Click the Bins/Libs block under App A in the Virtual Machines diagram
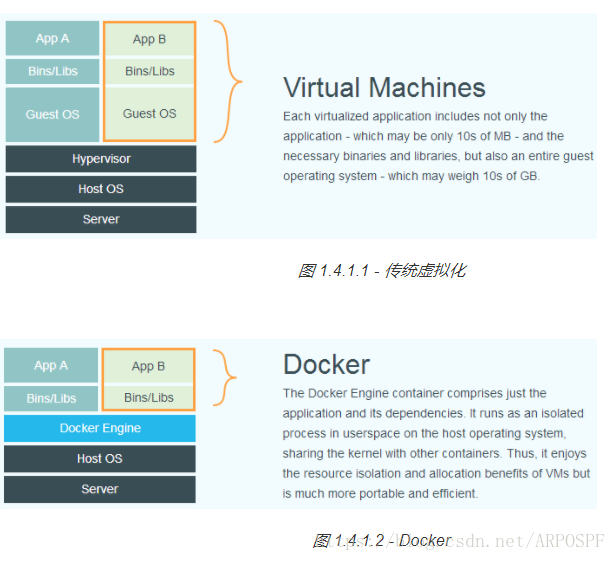This screenshot has height=561, width=616. click(52, 71)
